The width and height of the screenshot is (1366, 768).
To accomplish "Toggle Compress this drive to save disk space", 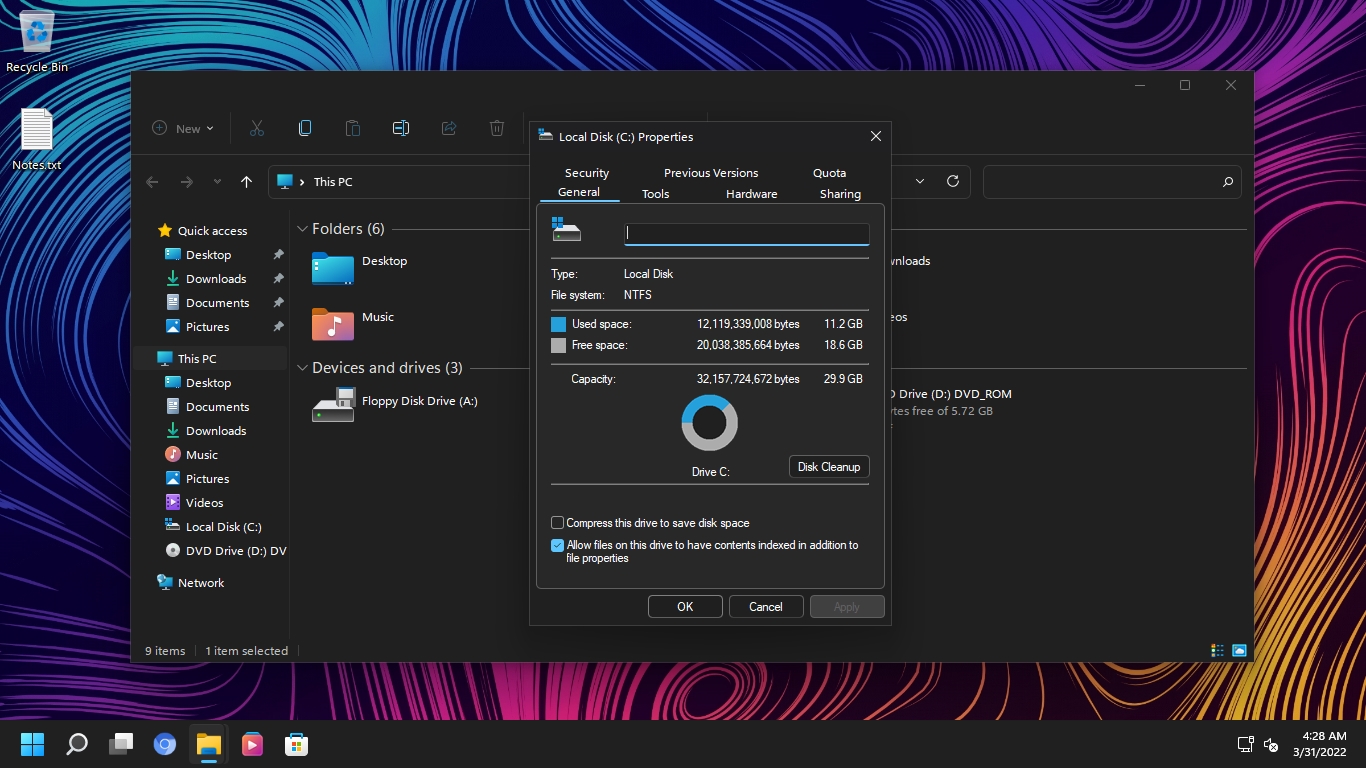I will pyautogui.click(x=557, y=522).
